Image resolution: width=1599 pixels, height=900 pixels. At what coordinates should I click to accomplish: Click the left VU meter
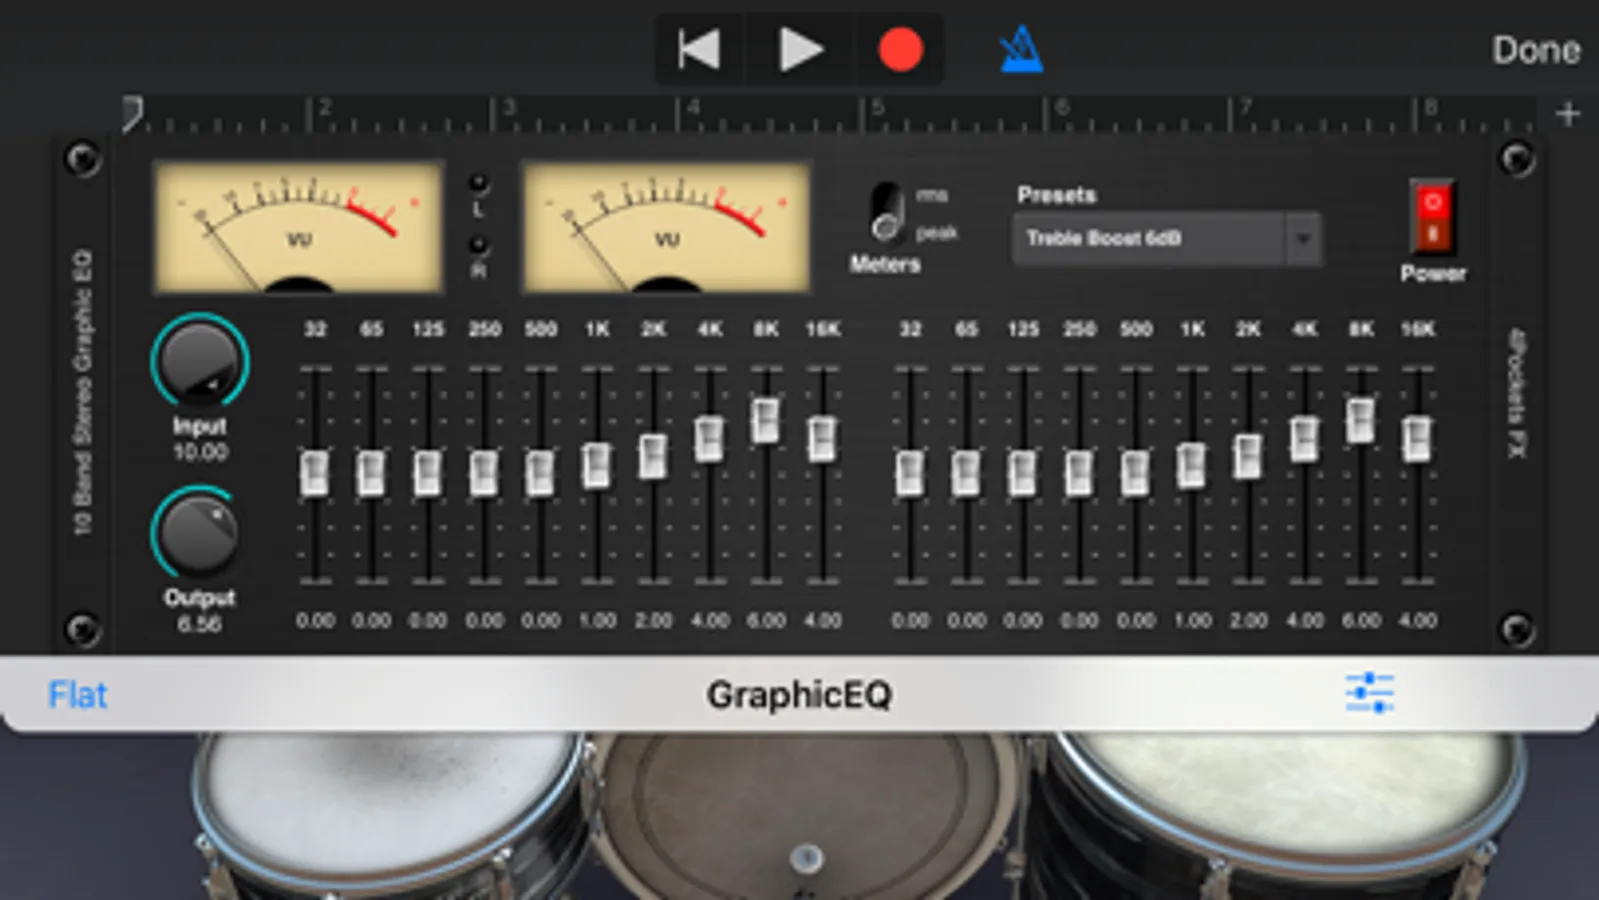coord(298,228)
